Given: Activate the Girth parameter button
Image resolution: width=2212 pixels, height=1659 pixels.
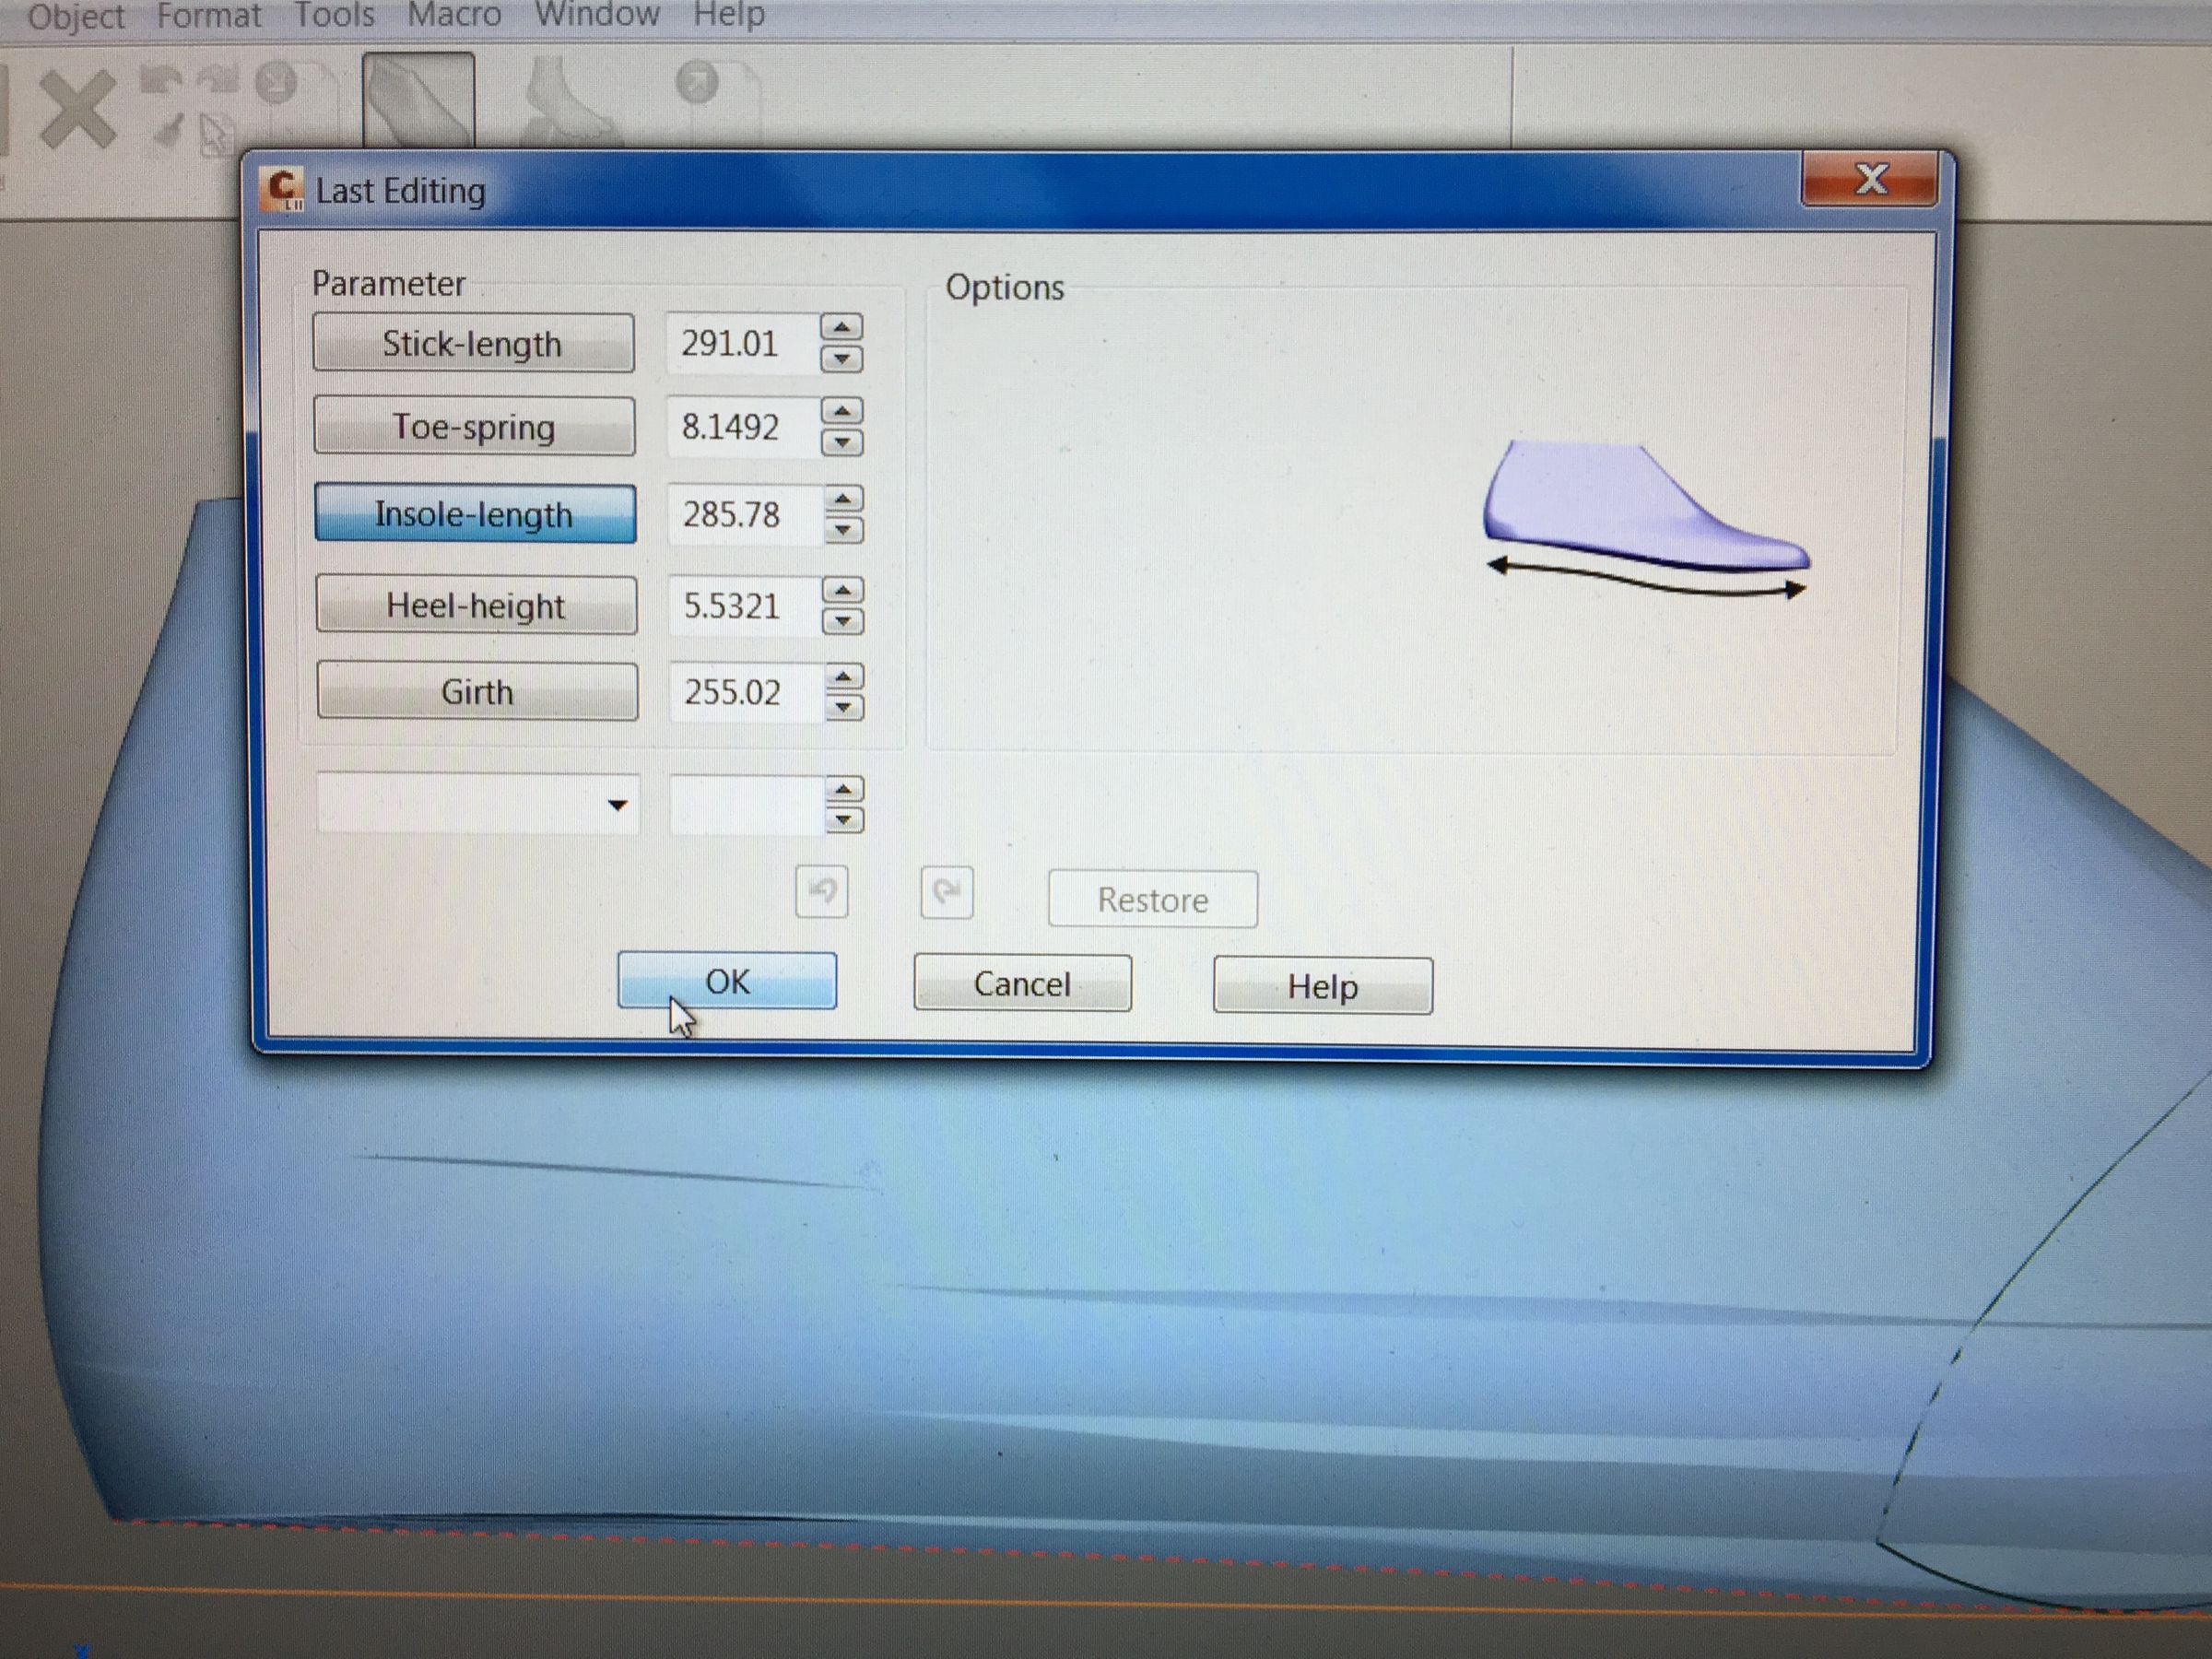Looking at the screenshot, I should [x=477, y=692].
